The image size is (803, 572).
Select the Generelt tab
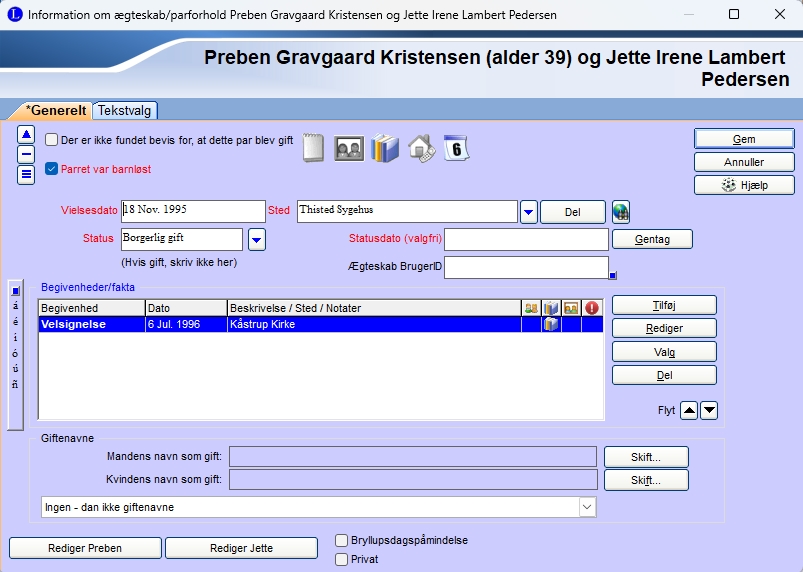pyautogui.click(x=55, y=111)
